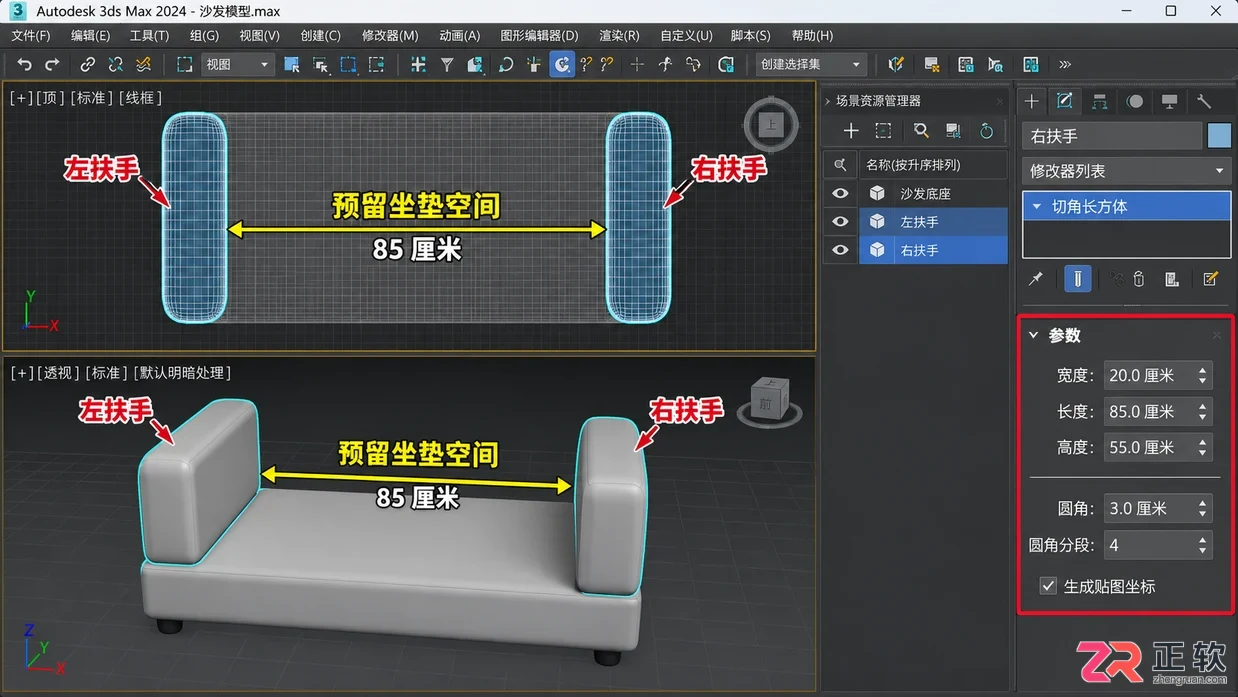Switch to the Hierarchy command panel tab

click(1100, 101)
